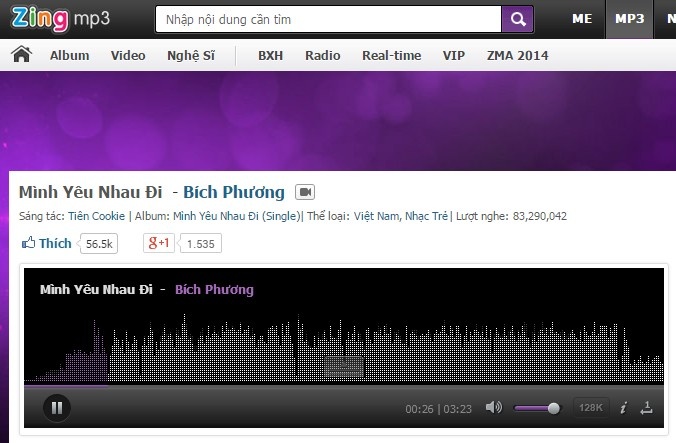Click the Google +1 button
This screenshot has width=676, height=443.
[158, 243]
